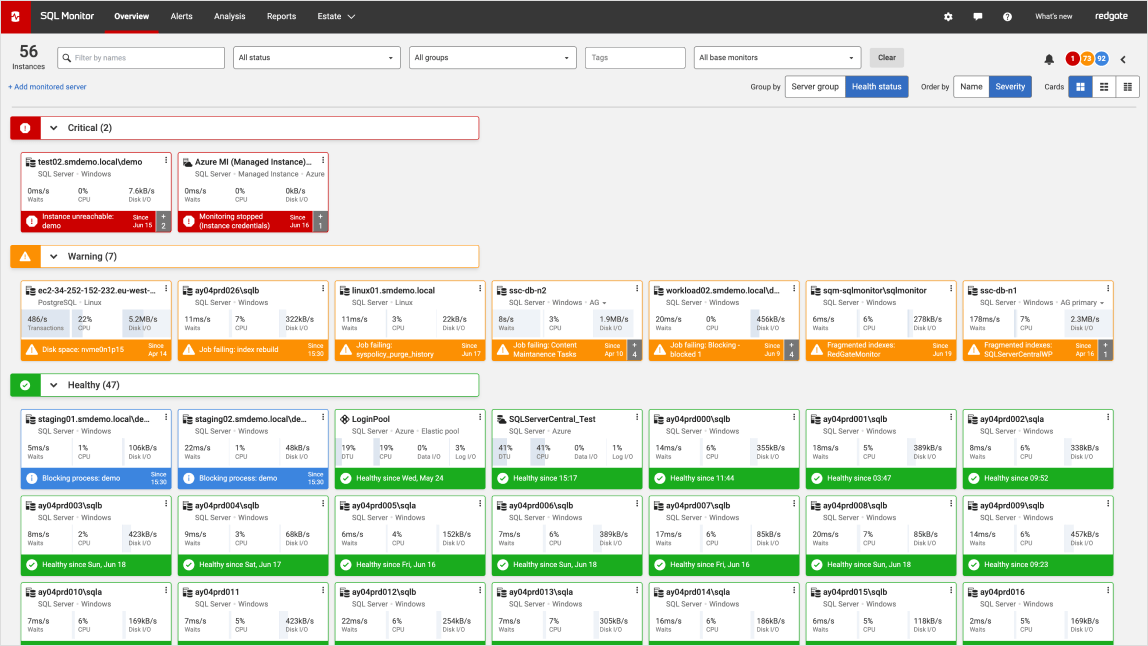Click the redgate brand link
This screenshot has width=1148, height=646.
(x=1111, y=16)
